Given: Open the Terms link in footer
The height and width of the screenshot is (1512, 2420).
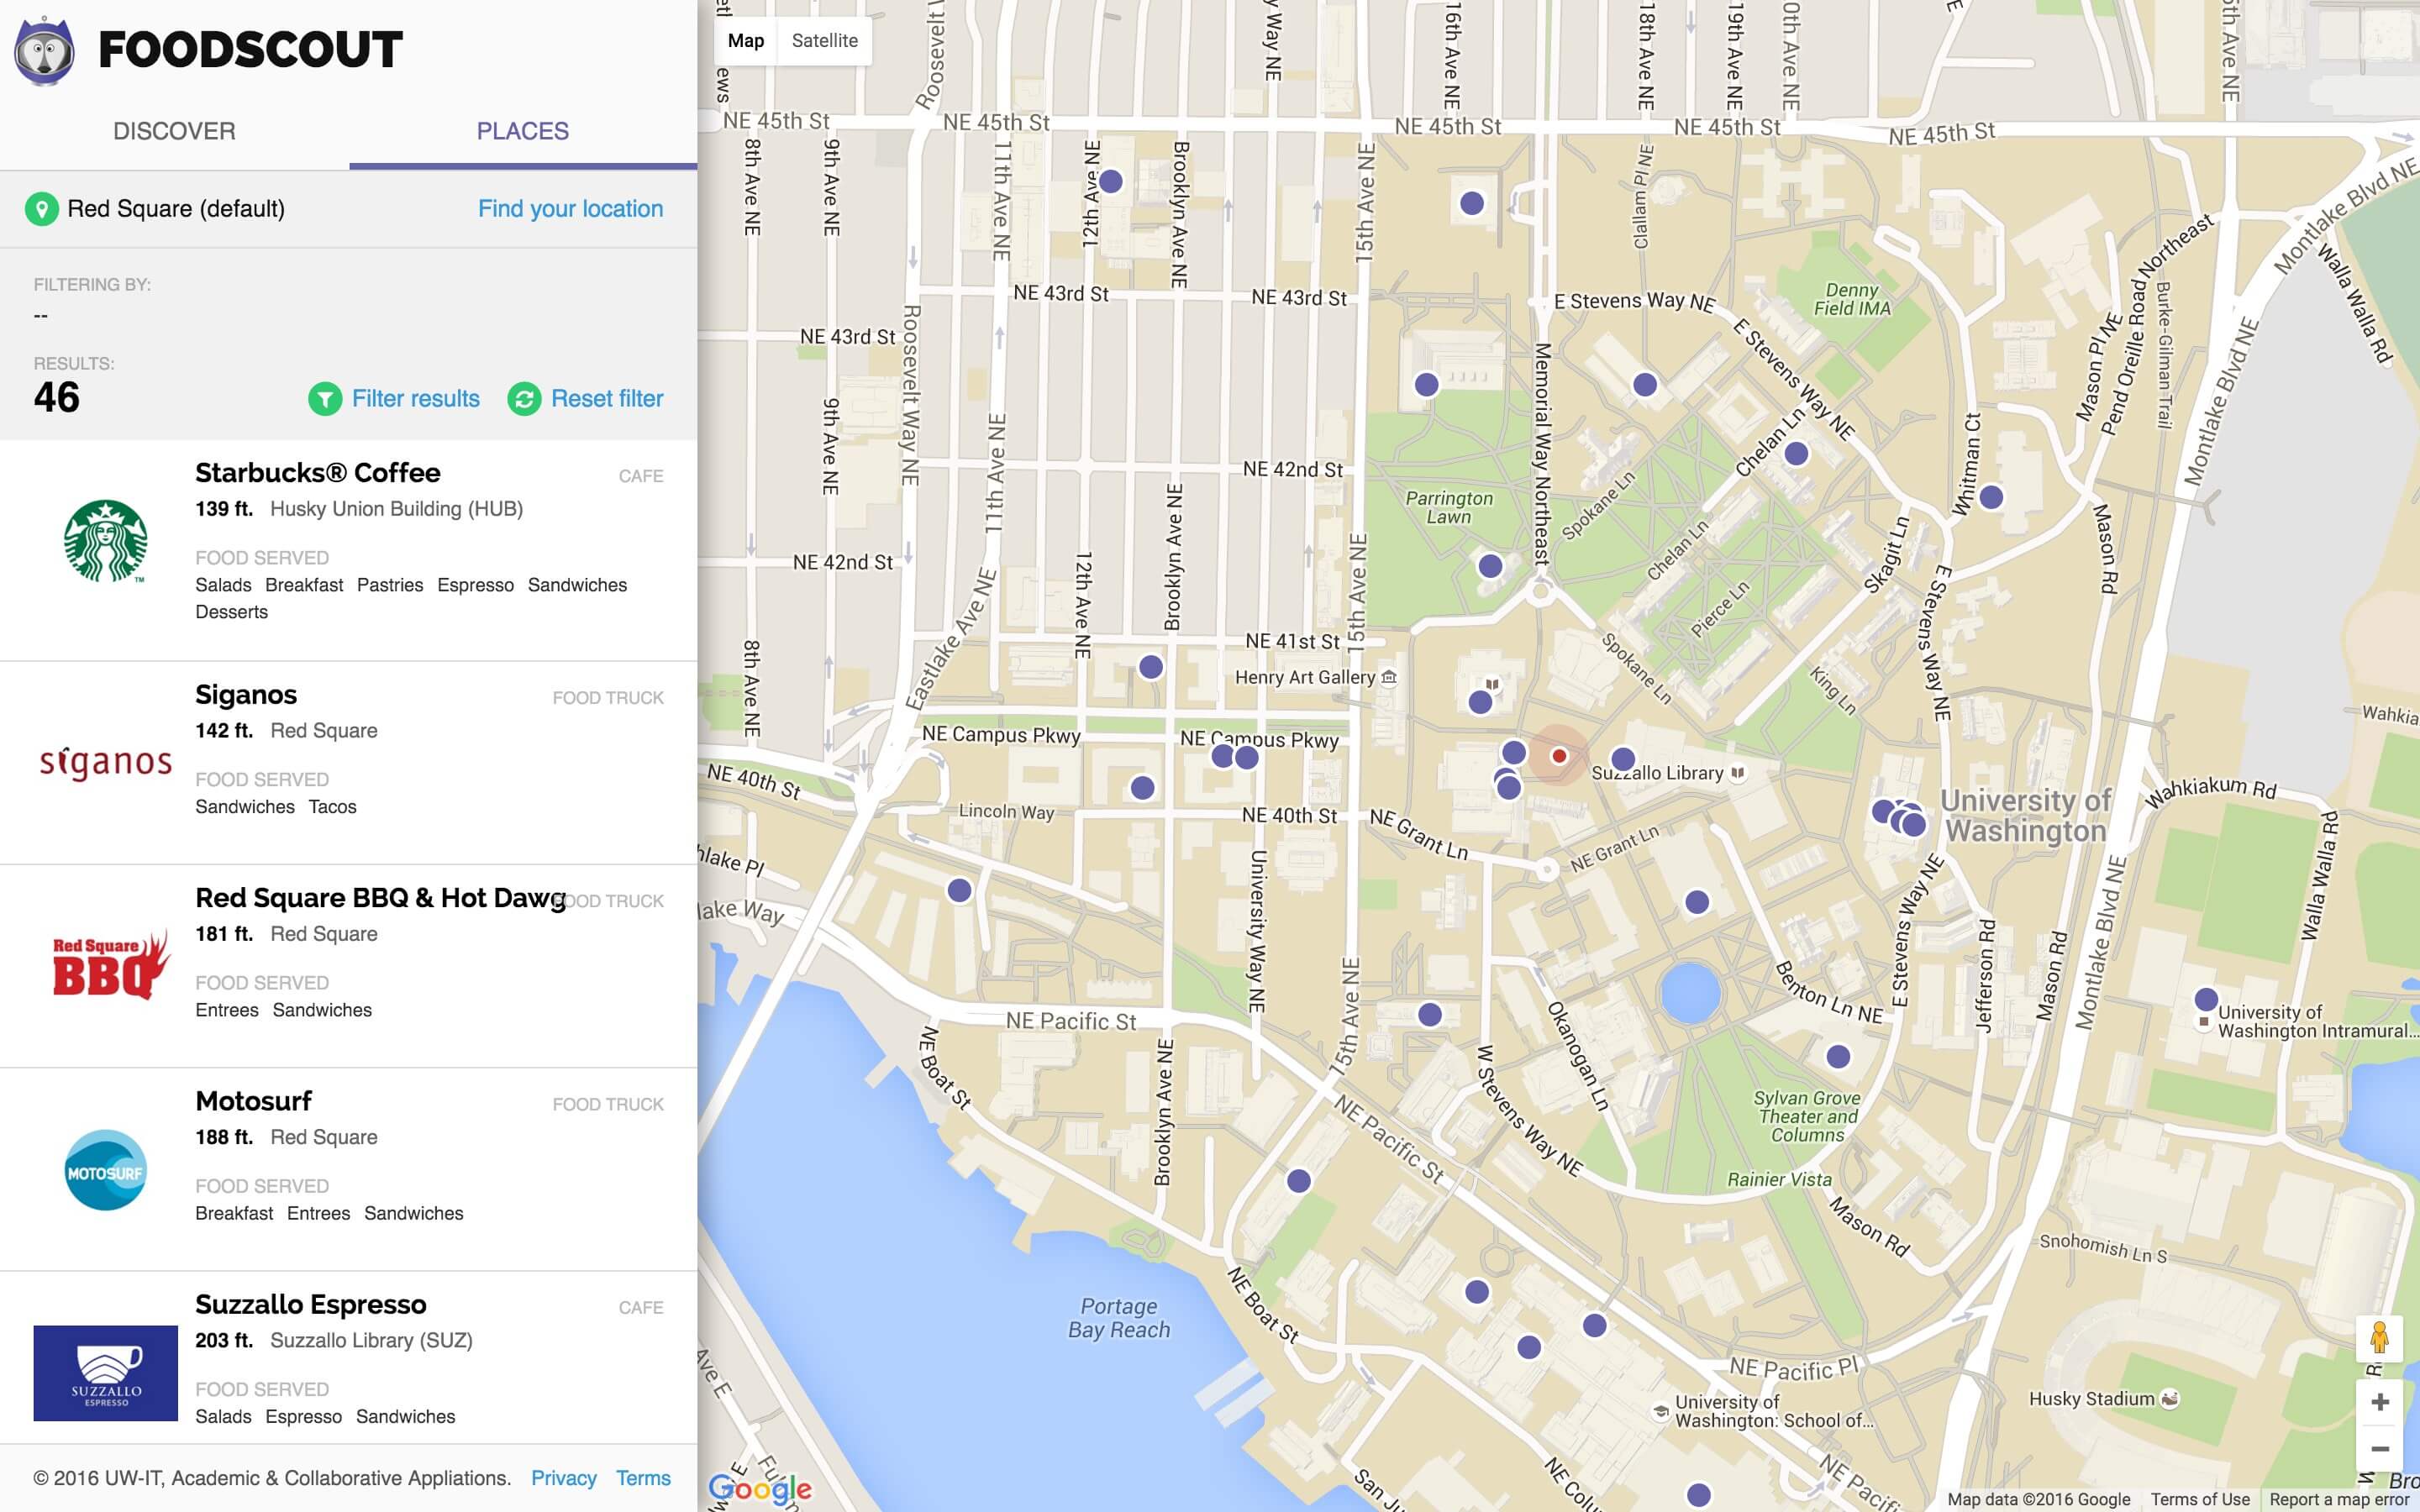Looking at the screenshot, I should pos(643,1478).
